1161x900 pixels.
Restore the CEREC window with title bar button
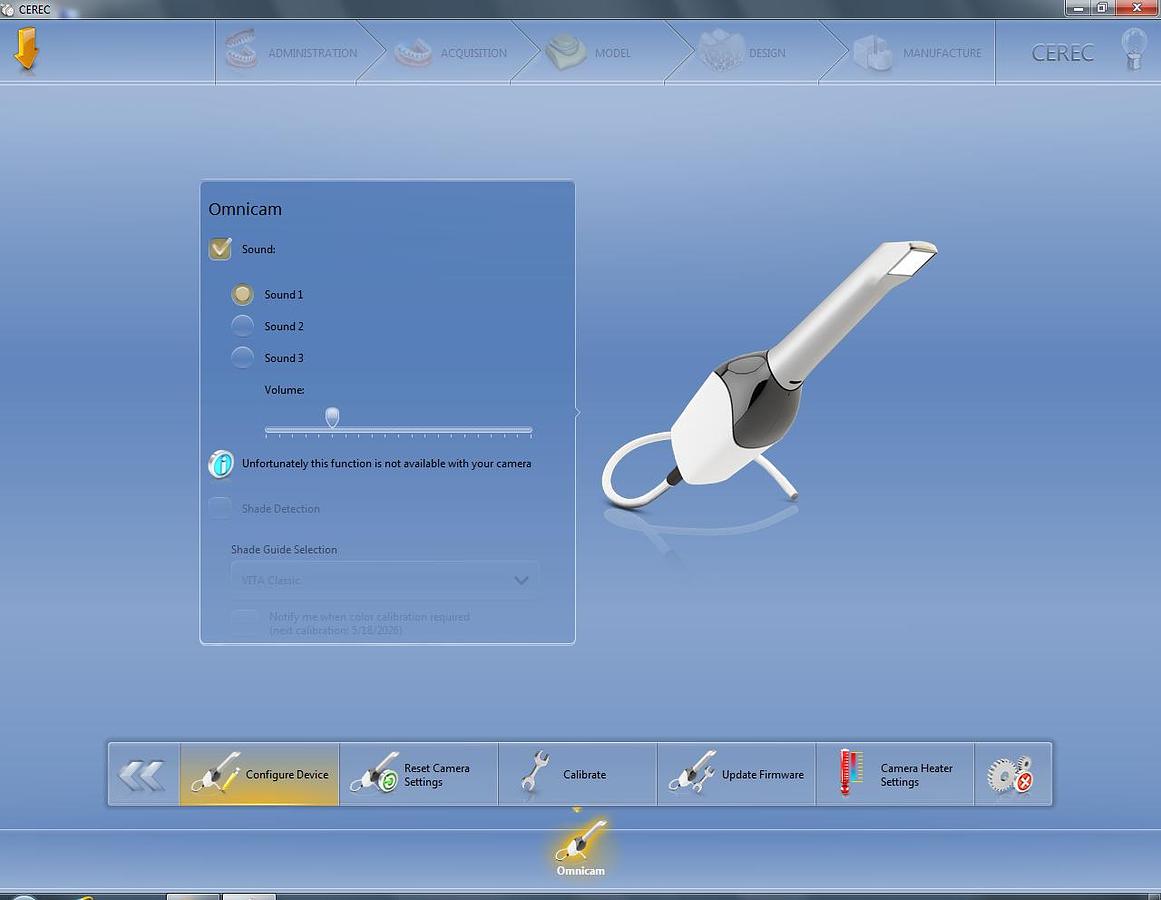1101,7
